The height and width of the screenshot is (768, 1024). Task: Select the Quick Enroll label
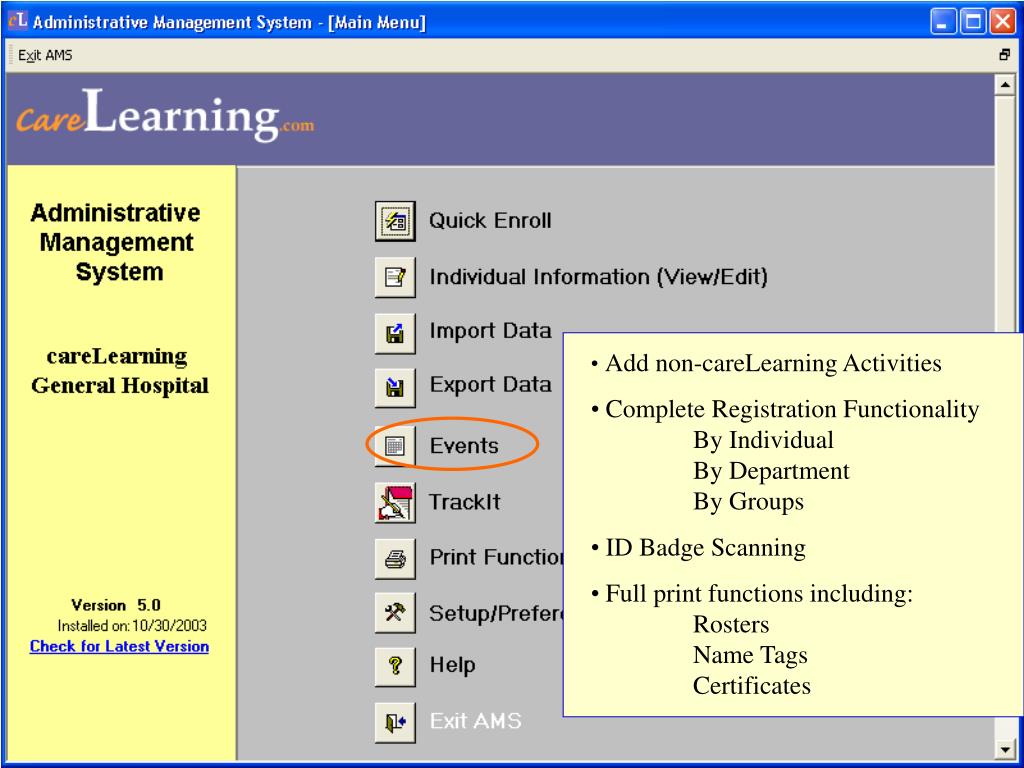coord(490,221)
